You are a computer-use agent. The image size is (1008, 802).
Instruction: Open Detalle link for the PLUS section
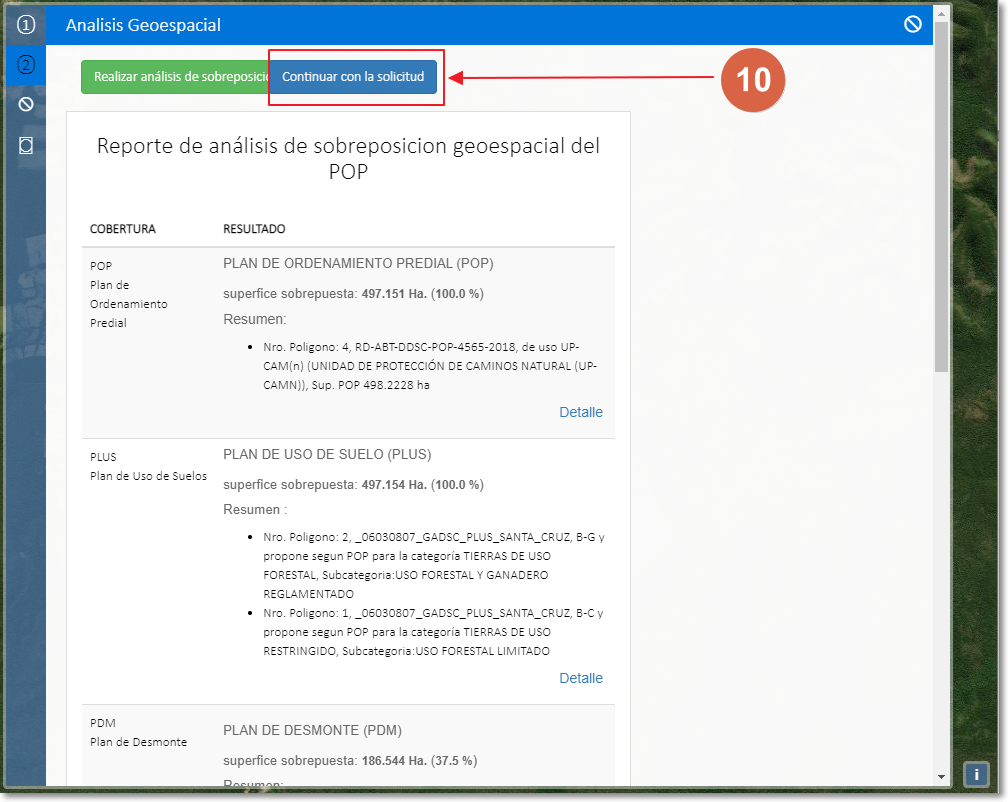580,678
